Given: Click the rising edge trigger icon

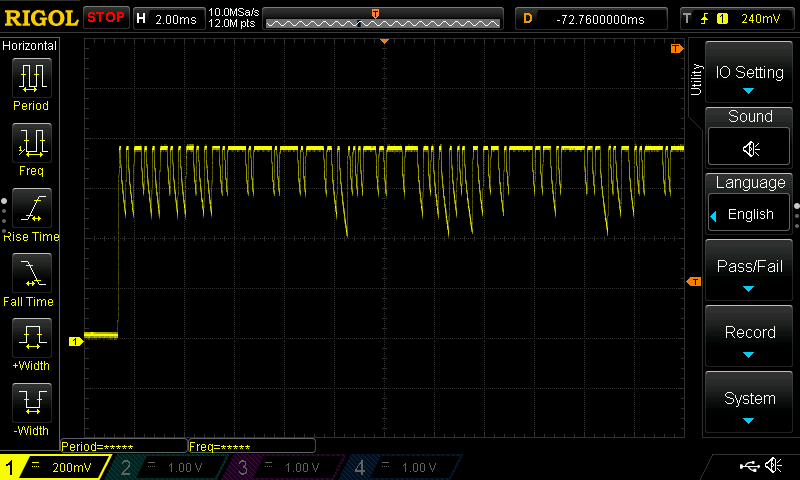Looking at the screenshot, I should click(x=704, y=19).
